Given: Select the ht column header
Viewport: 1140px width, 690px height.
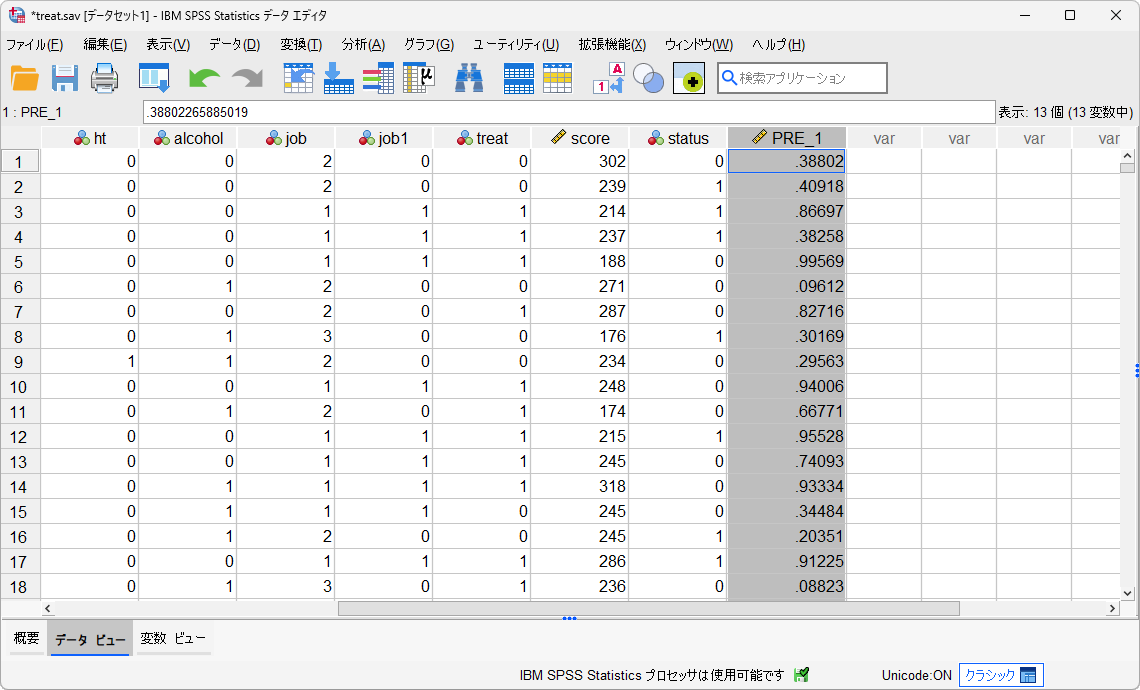Looking at the screenshot, I should pyautogui.click(x=90, y=138).
